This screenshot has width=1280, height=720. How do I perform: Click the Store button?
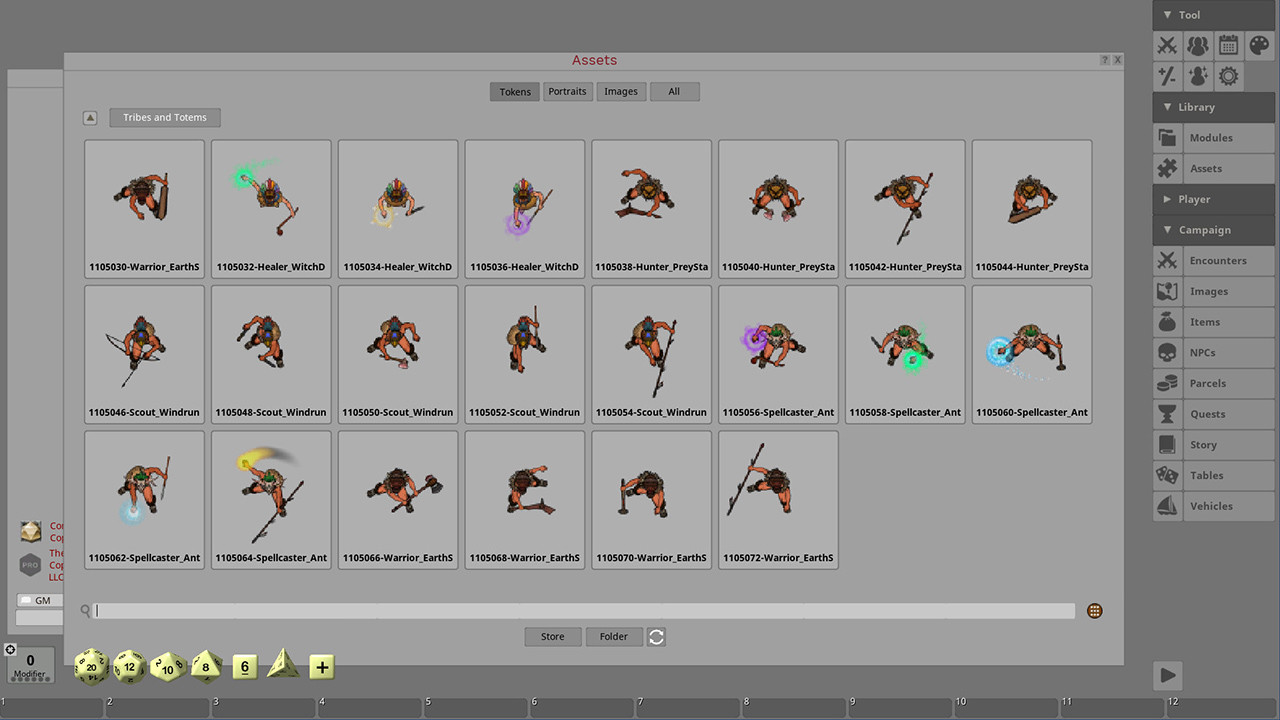point(552,636)
